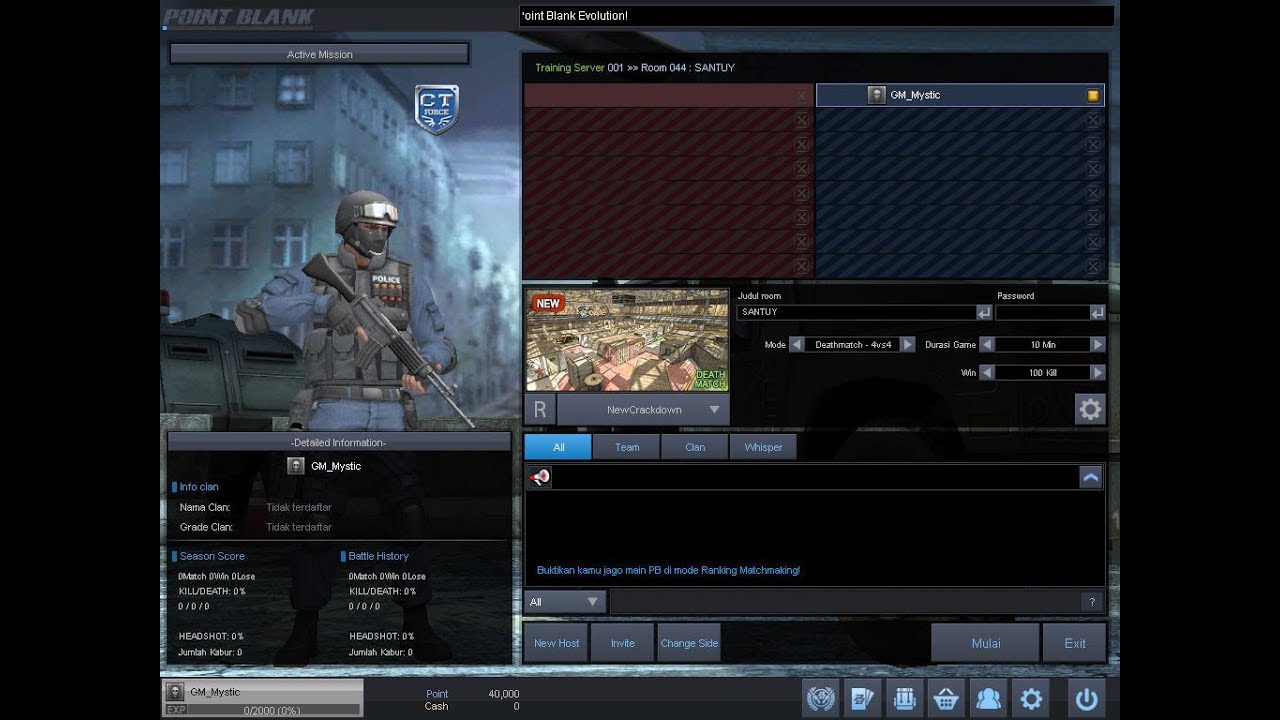Click GM_Mystic rank icon in blue slot
The image size is (1280, 720).
pos(876,95)
